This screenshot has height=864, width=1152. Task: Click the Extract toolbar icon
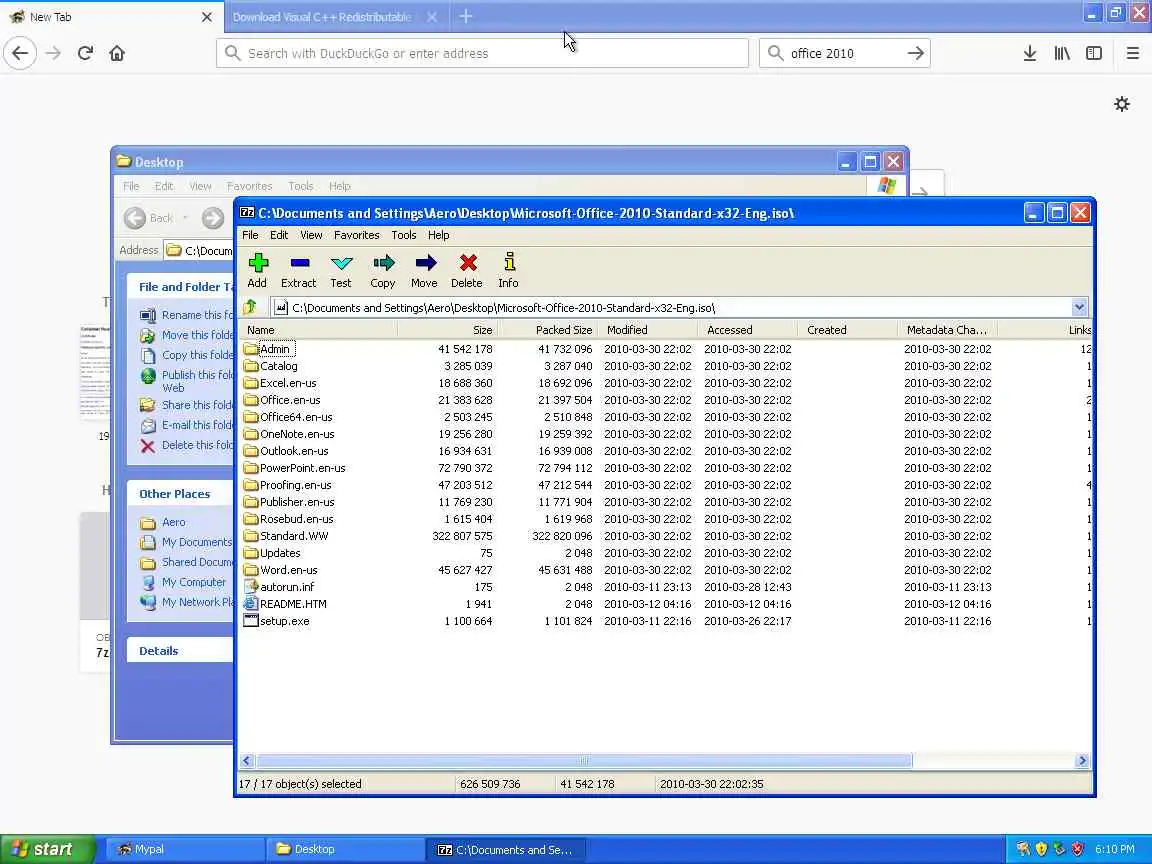298,270
